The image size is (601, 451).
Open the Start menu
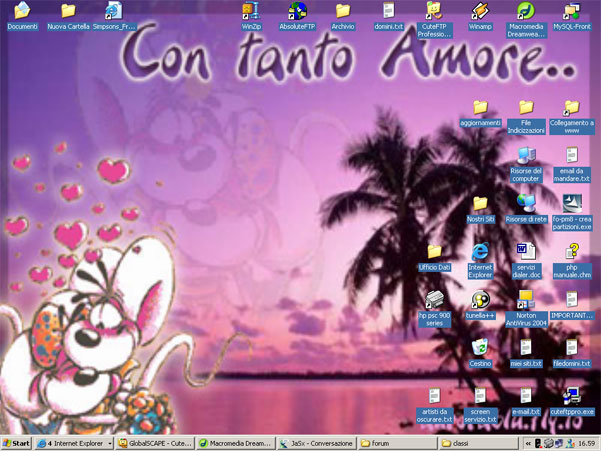click(x=16, y=443)
